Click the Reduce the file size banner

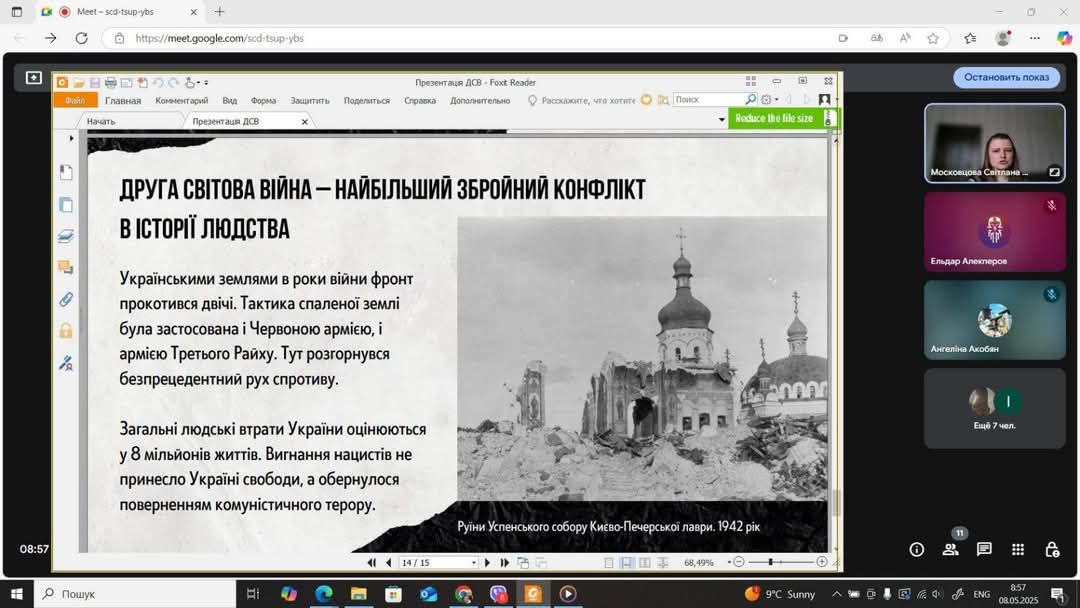point(774,118)
